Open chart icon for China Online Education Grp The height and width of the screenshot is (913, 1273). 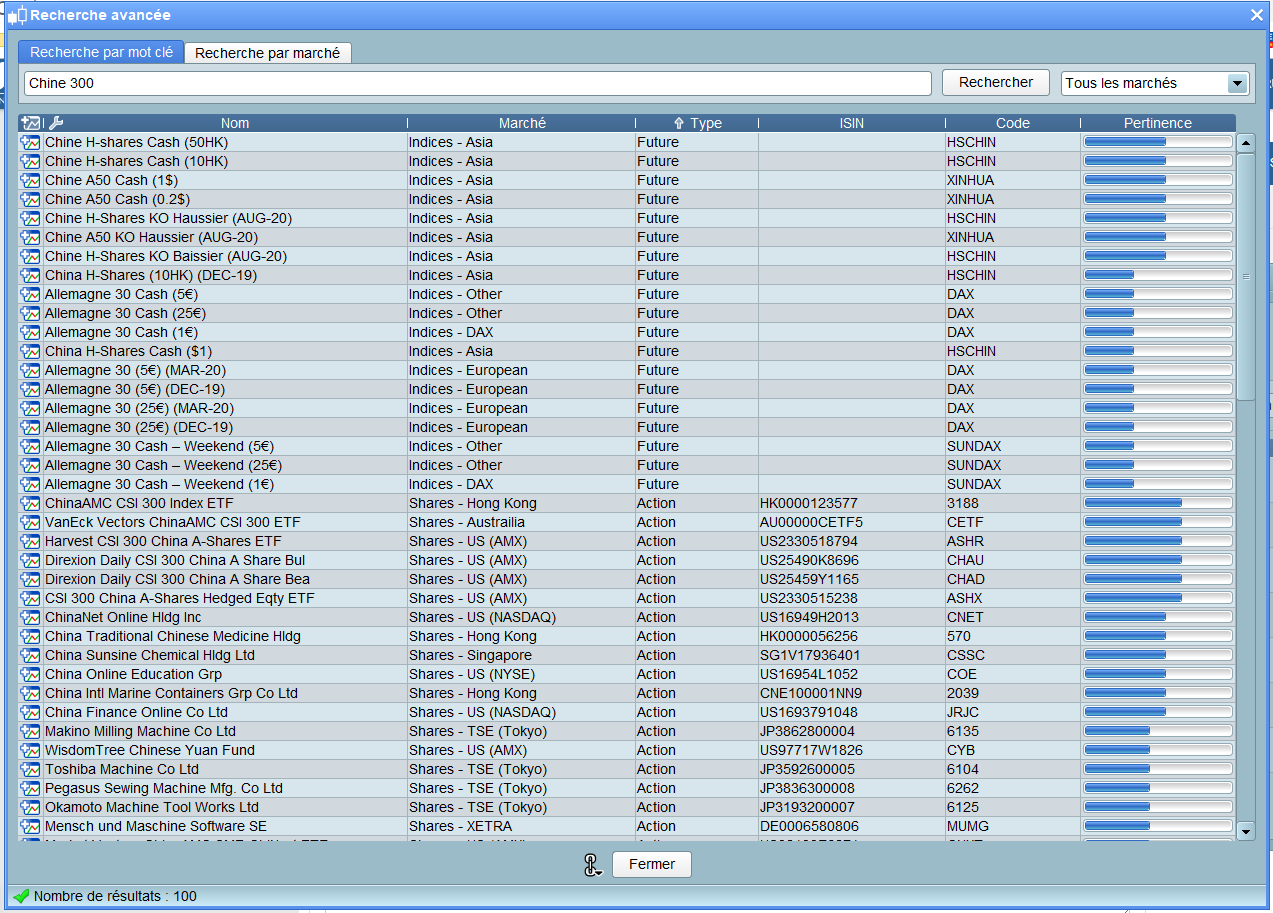pyautogui.click(x=30, y=674)
